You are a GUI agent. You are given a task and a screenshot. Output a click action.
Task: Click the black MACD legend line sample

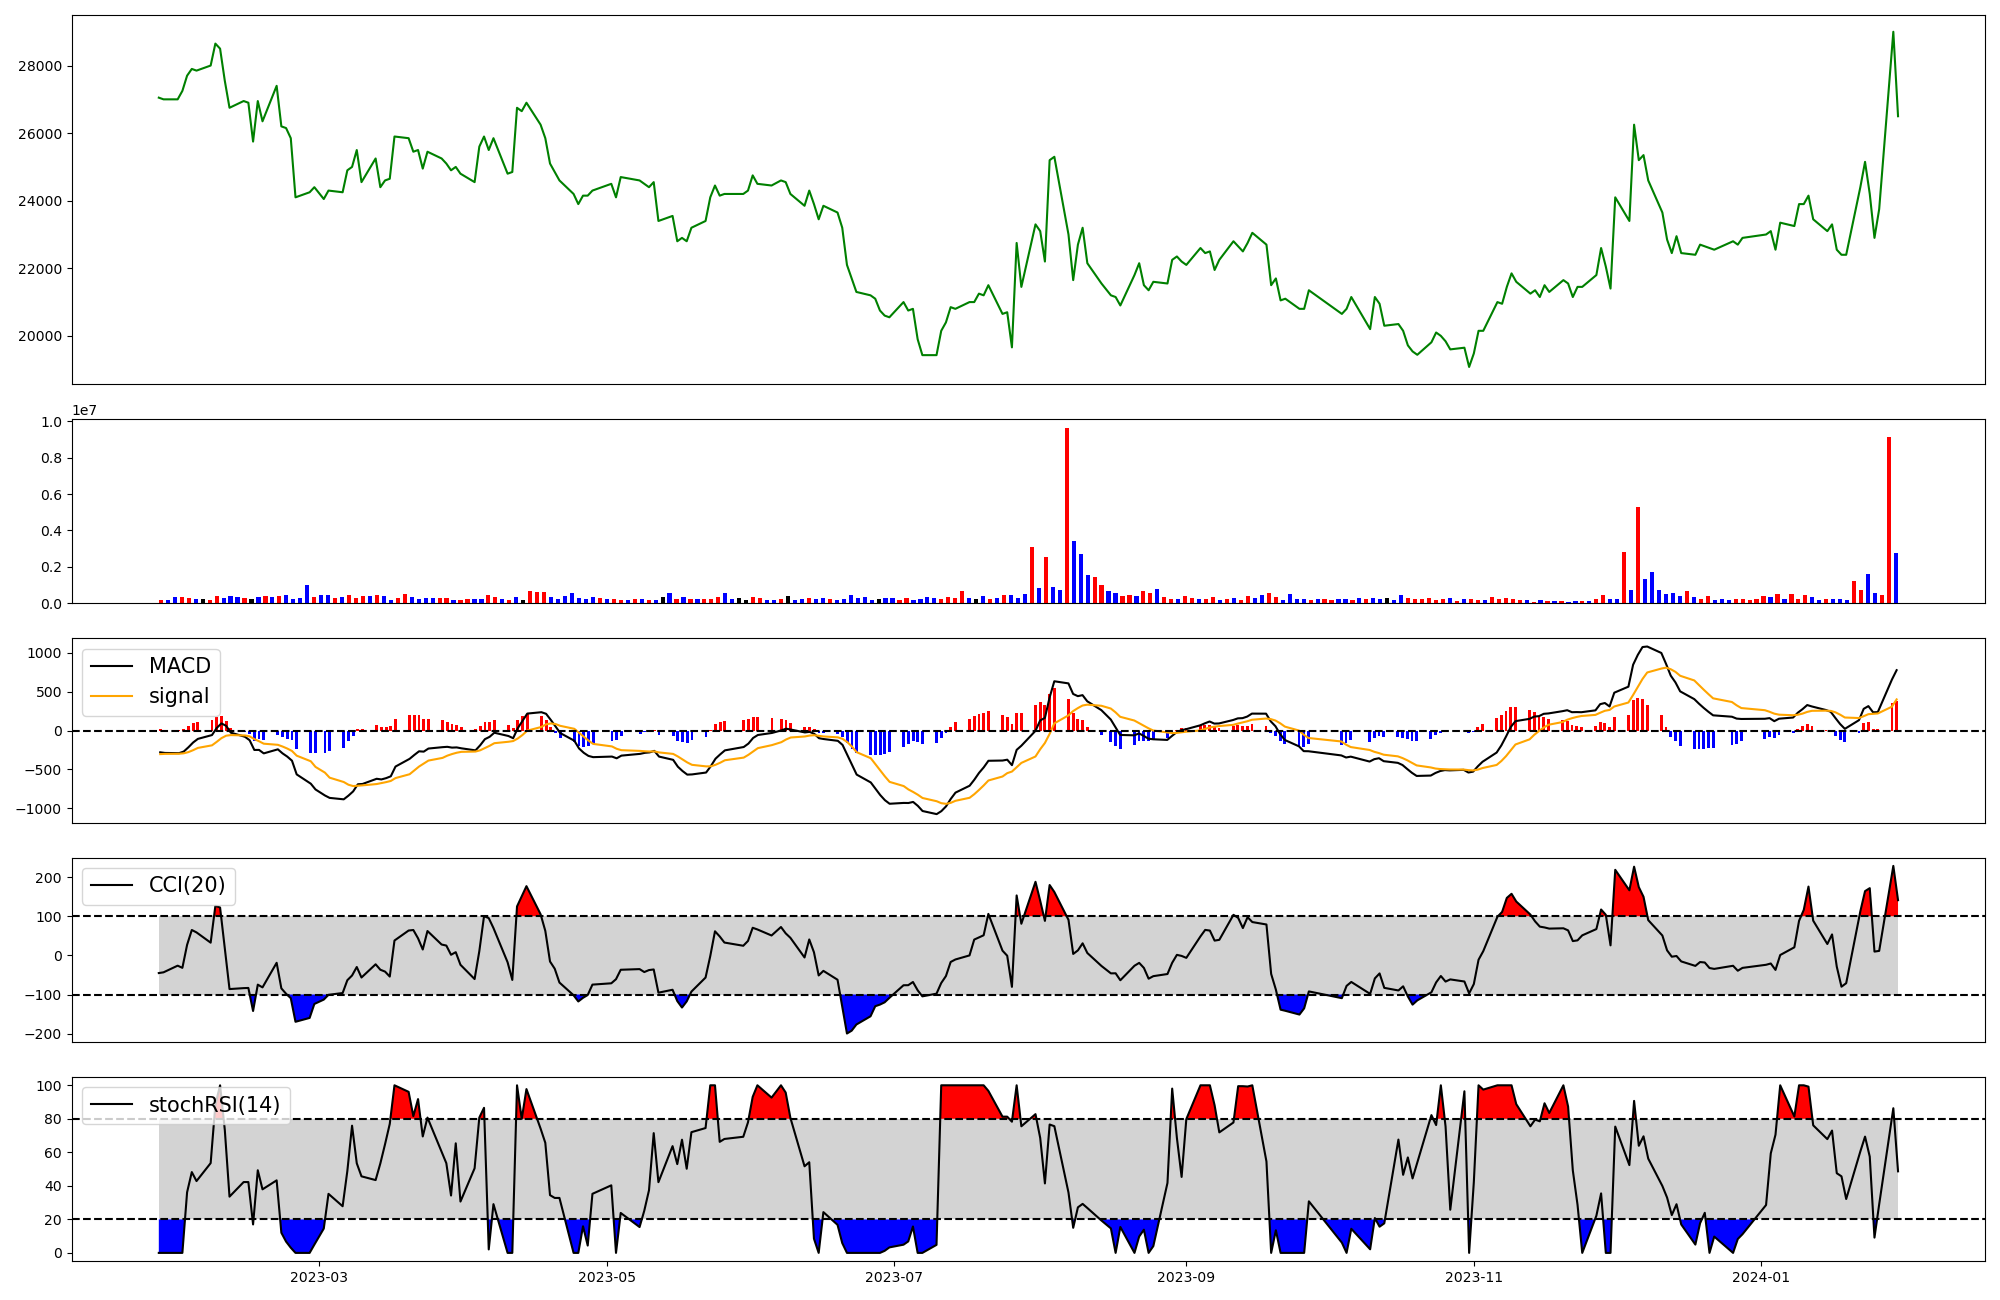click(111, 666)
